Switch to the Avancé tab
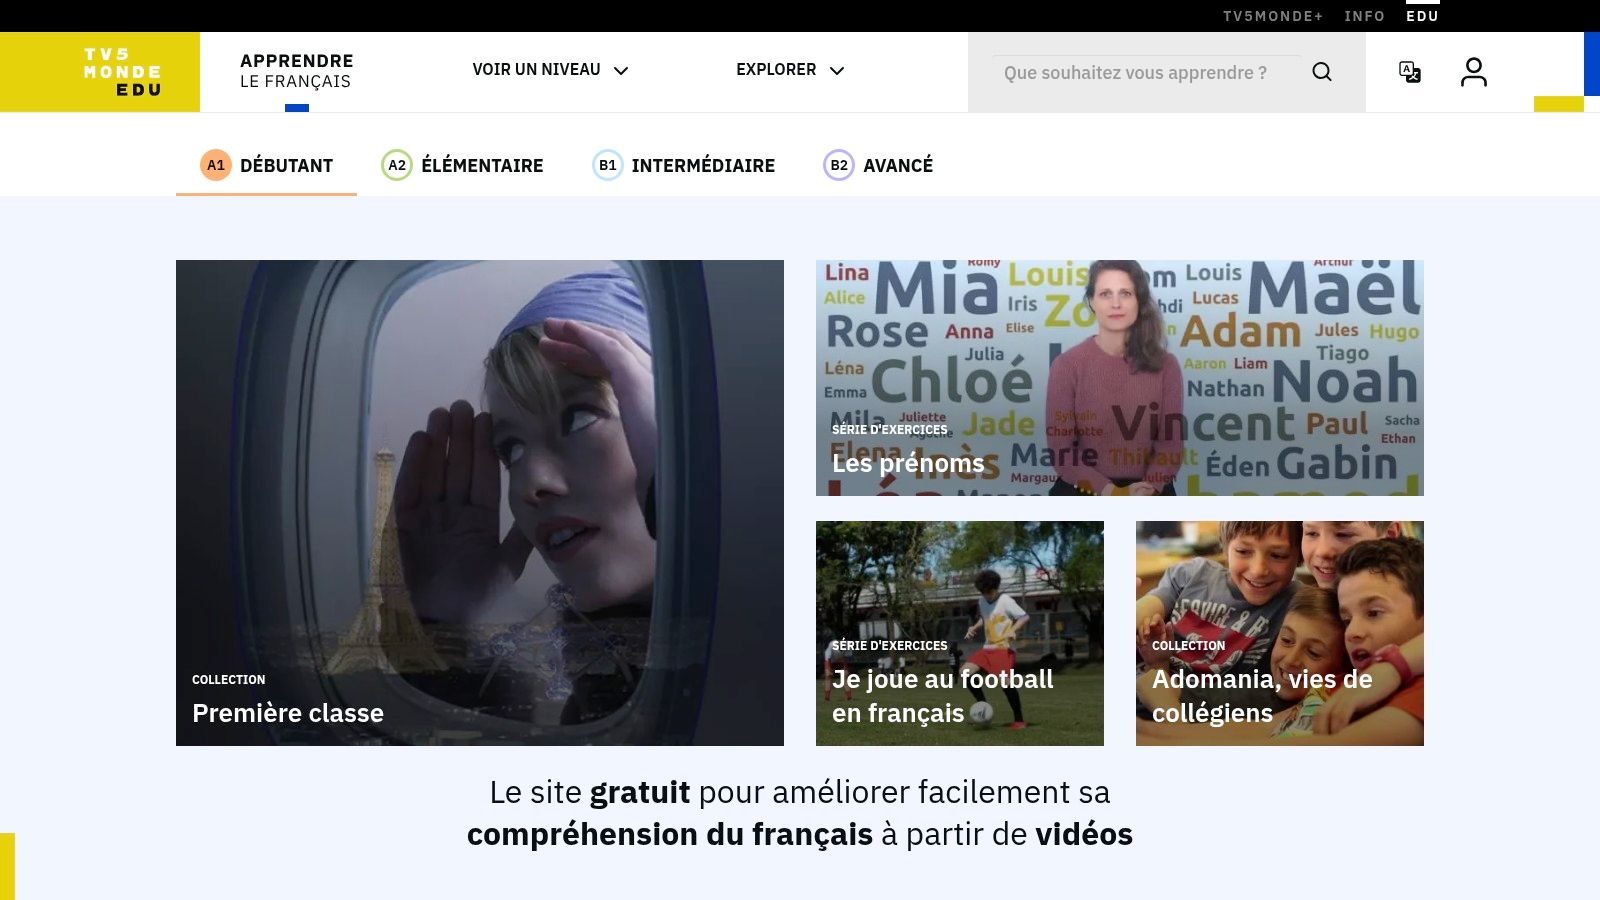1600x900 pixels. coord(878,165)
